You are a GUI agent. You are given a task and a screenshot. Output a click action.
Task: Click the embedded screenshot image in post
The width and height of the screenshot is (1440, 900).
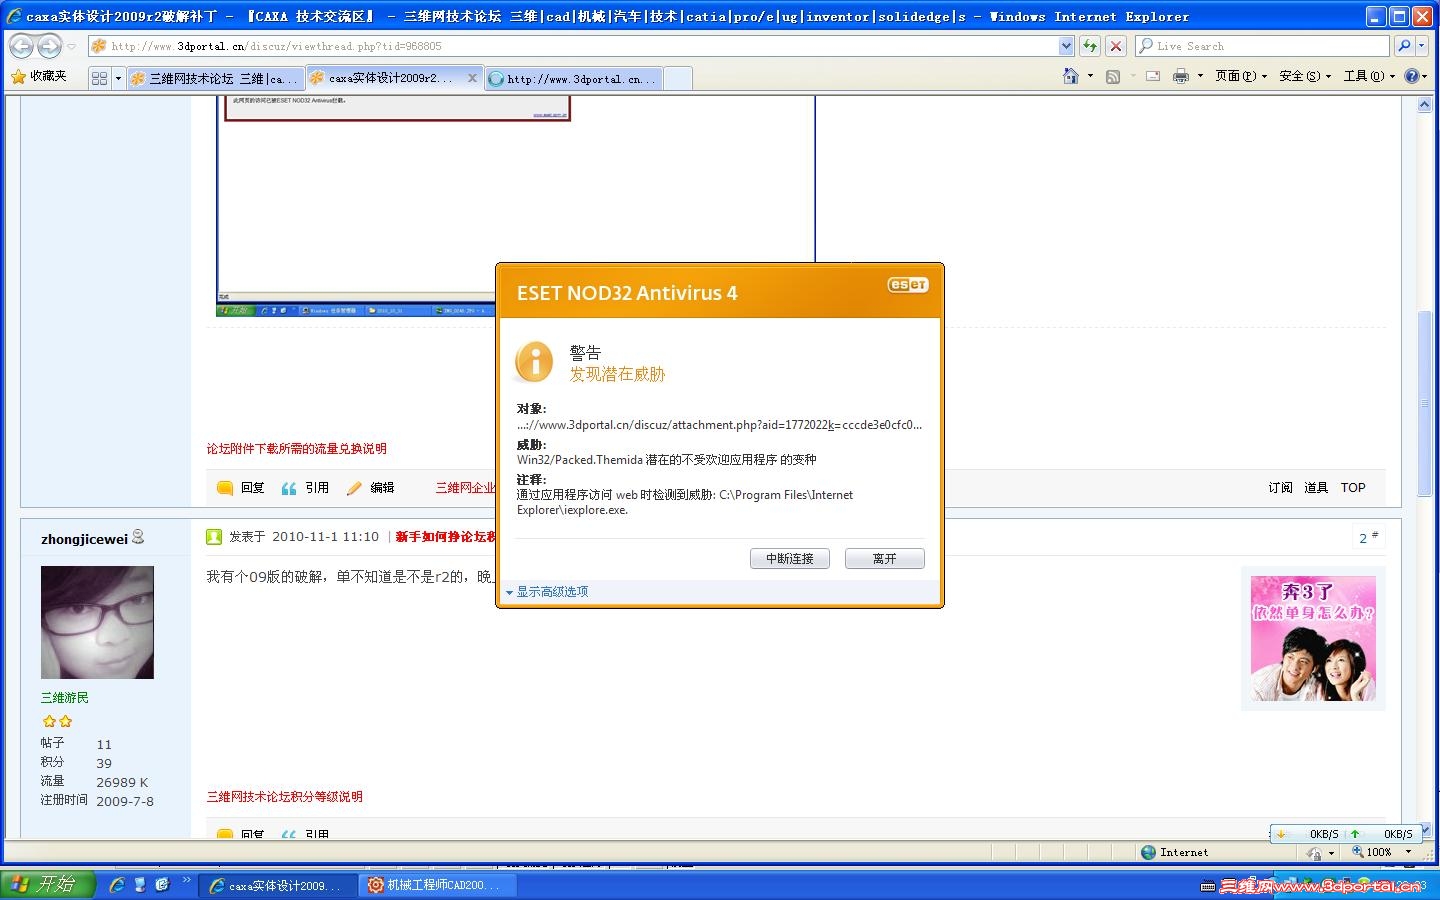516,205
